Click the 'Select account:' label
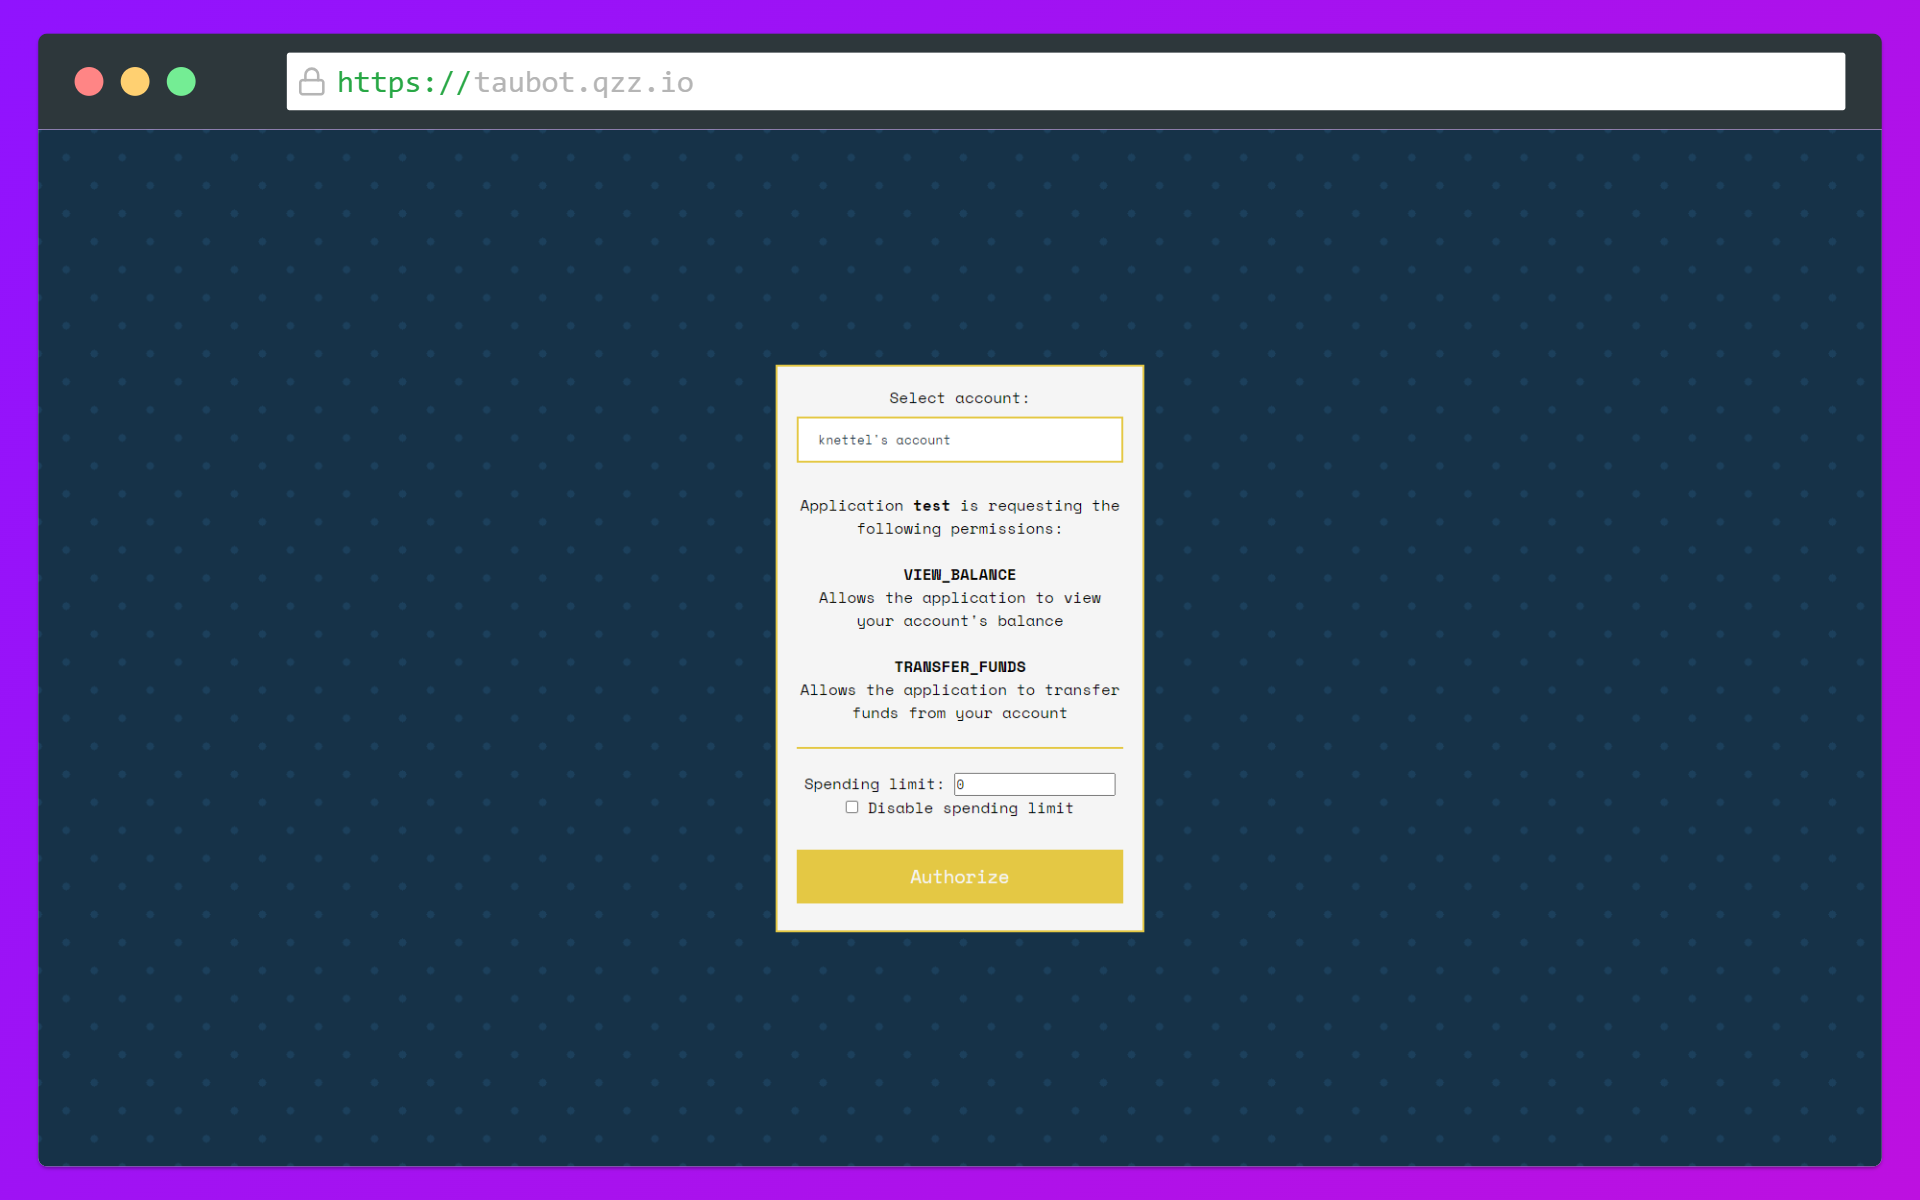Image resolution: width=1920 pixels, height=1200 pixels. click(959, 398)
